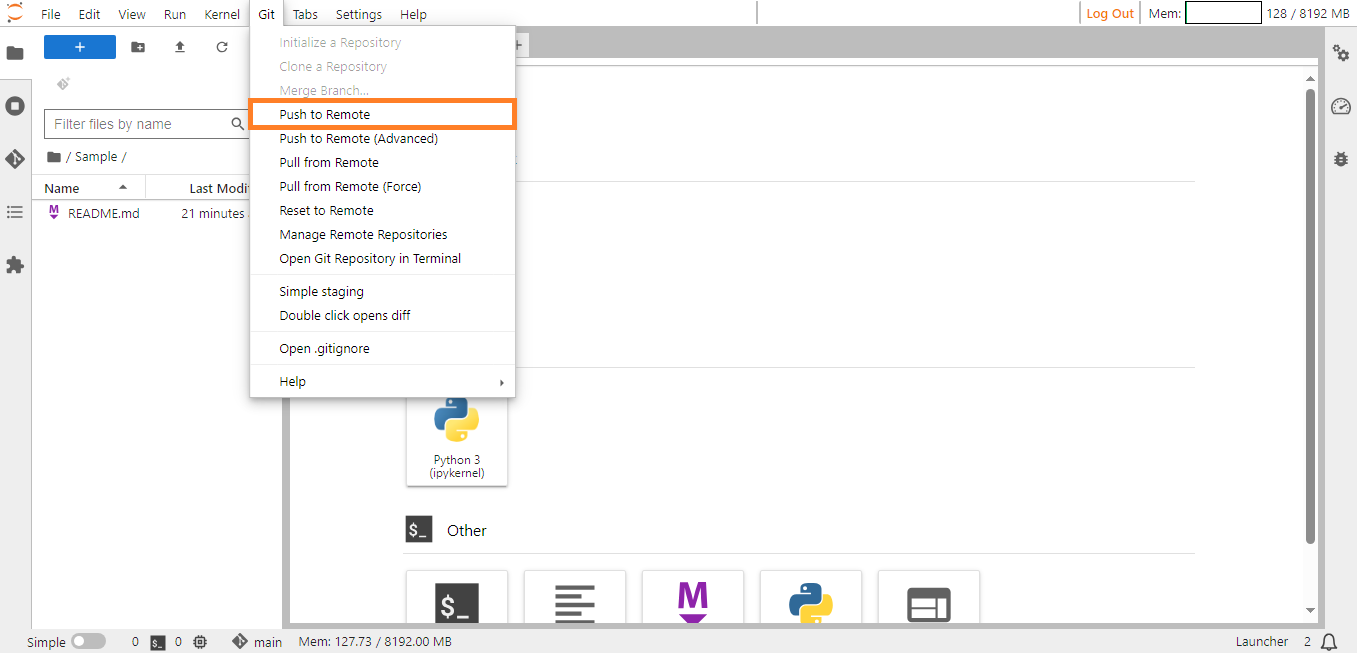This screenshot has height=653, width=1357.
Task: Click the "128 / 8192 MB" memory text
Action: (1308, 14)
